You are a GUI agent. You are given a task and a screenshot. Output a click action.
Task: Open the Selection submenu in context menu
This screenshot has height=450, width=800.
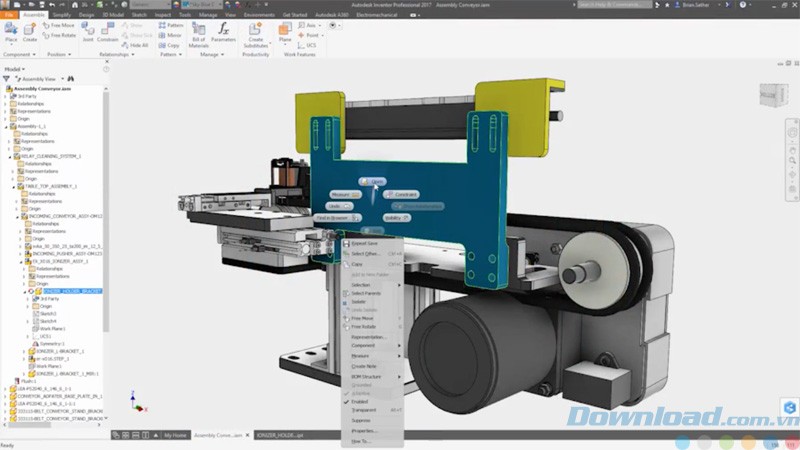click(x=362, y=285)
